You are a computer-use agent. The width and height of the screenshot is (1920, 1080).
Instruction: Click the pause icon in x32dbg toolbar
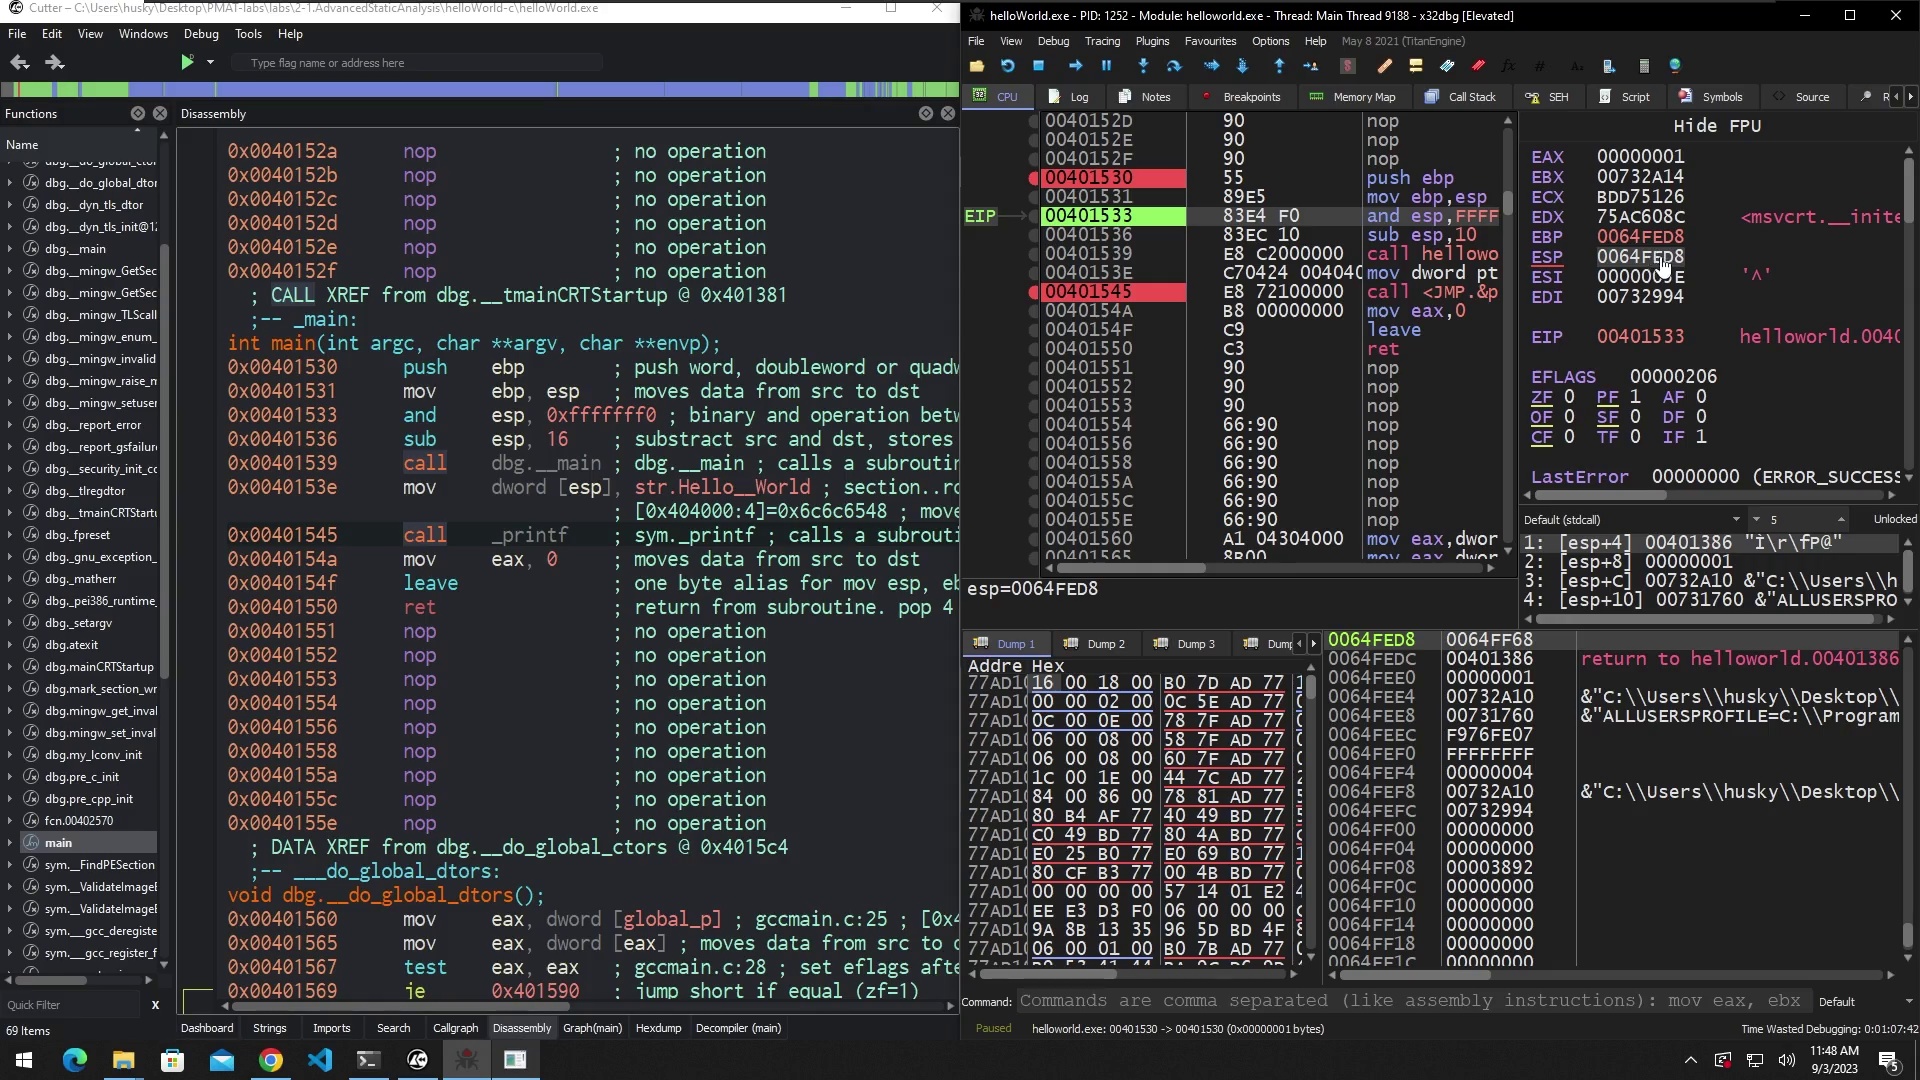1106,66
